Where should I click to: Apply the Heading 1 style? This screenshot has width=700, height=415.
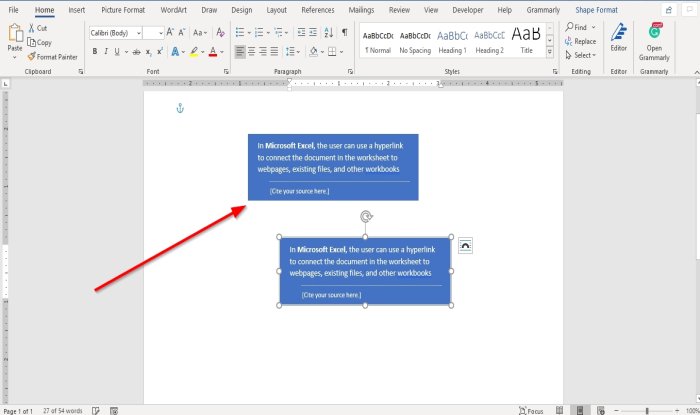[451, 40]
